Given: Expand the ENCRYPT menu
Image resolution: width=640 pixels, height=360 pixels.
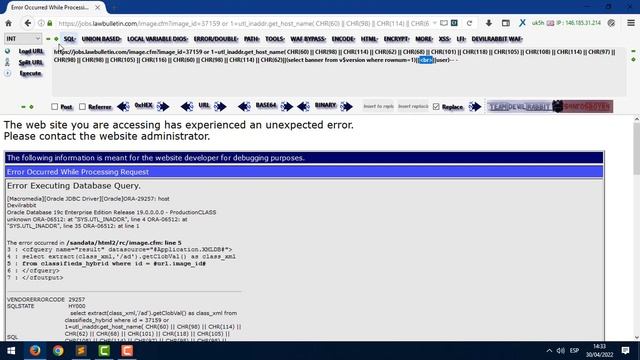Looking at the screenshot, I should tap(396, 39).
